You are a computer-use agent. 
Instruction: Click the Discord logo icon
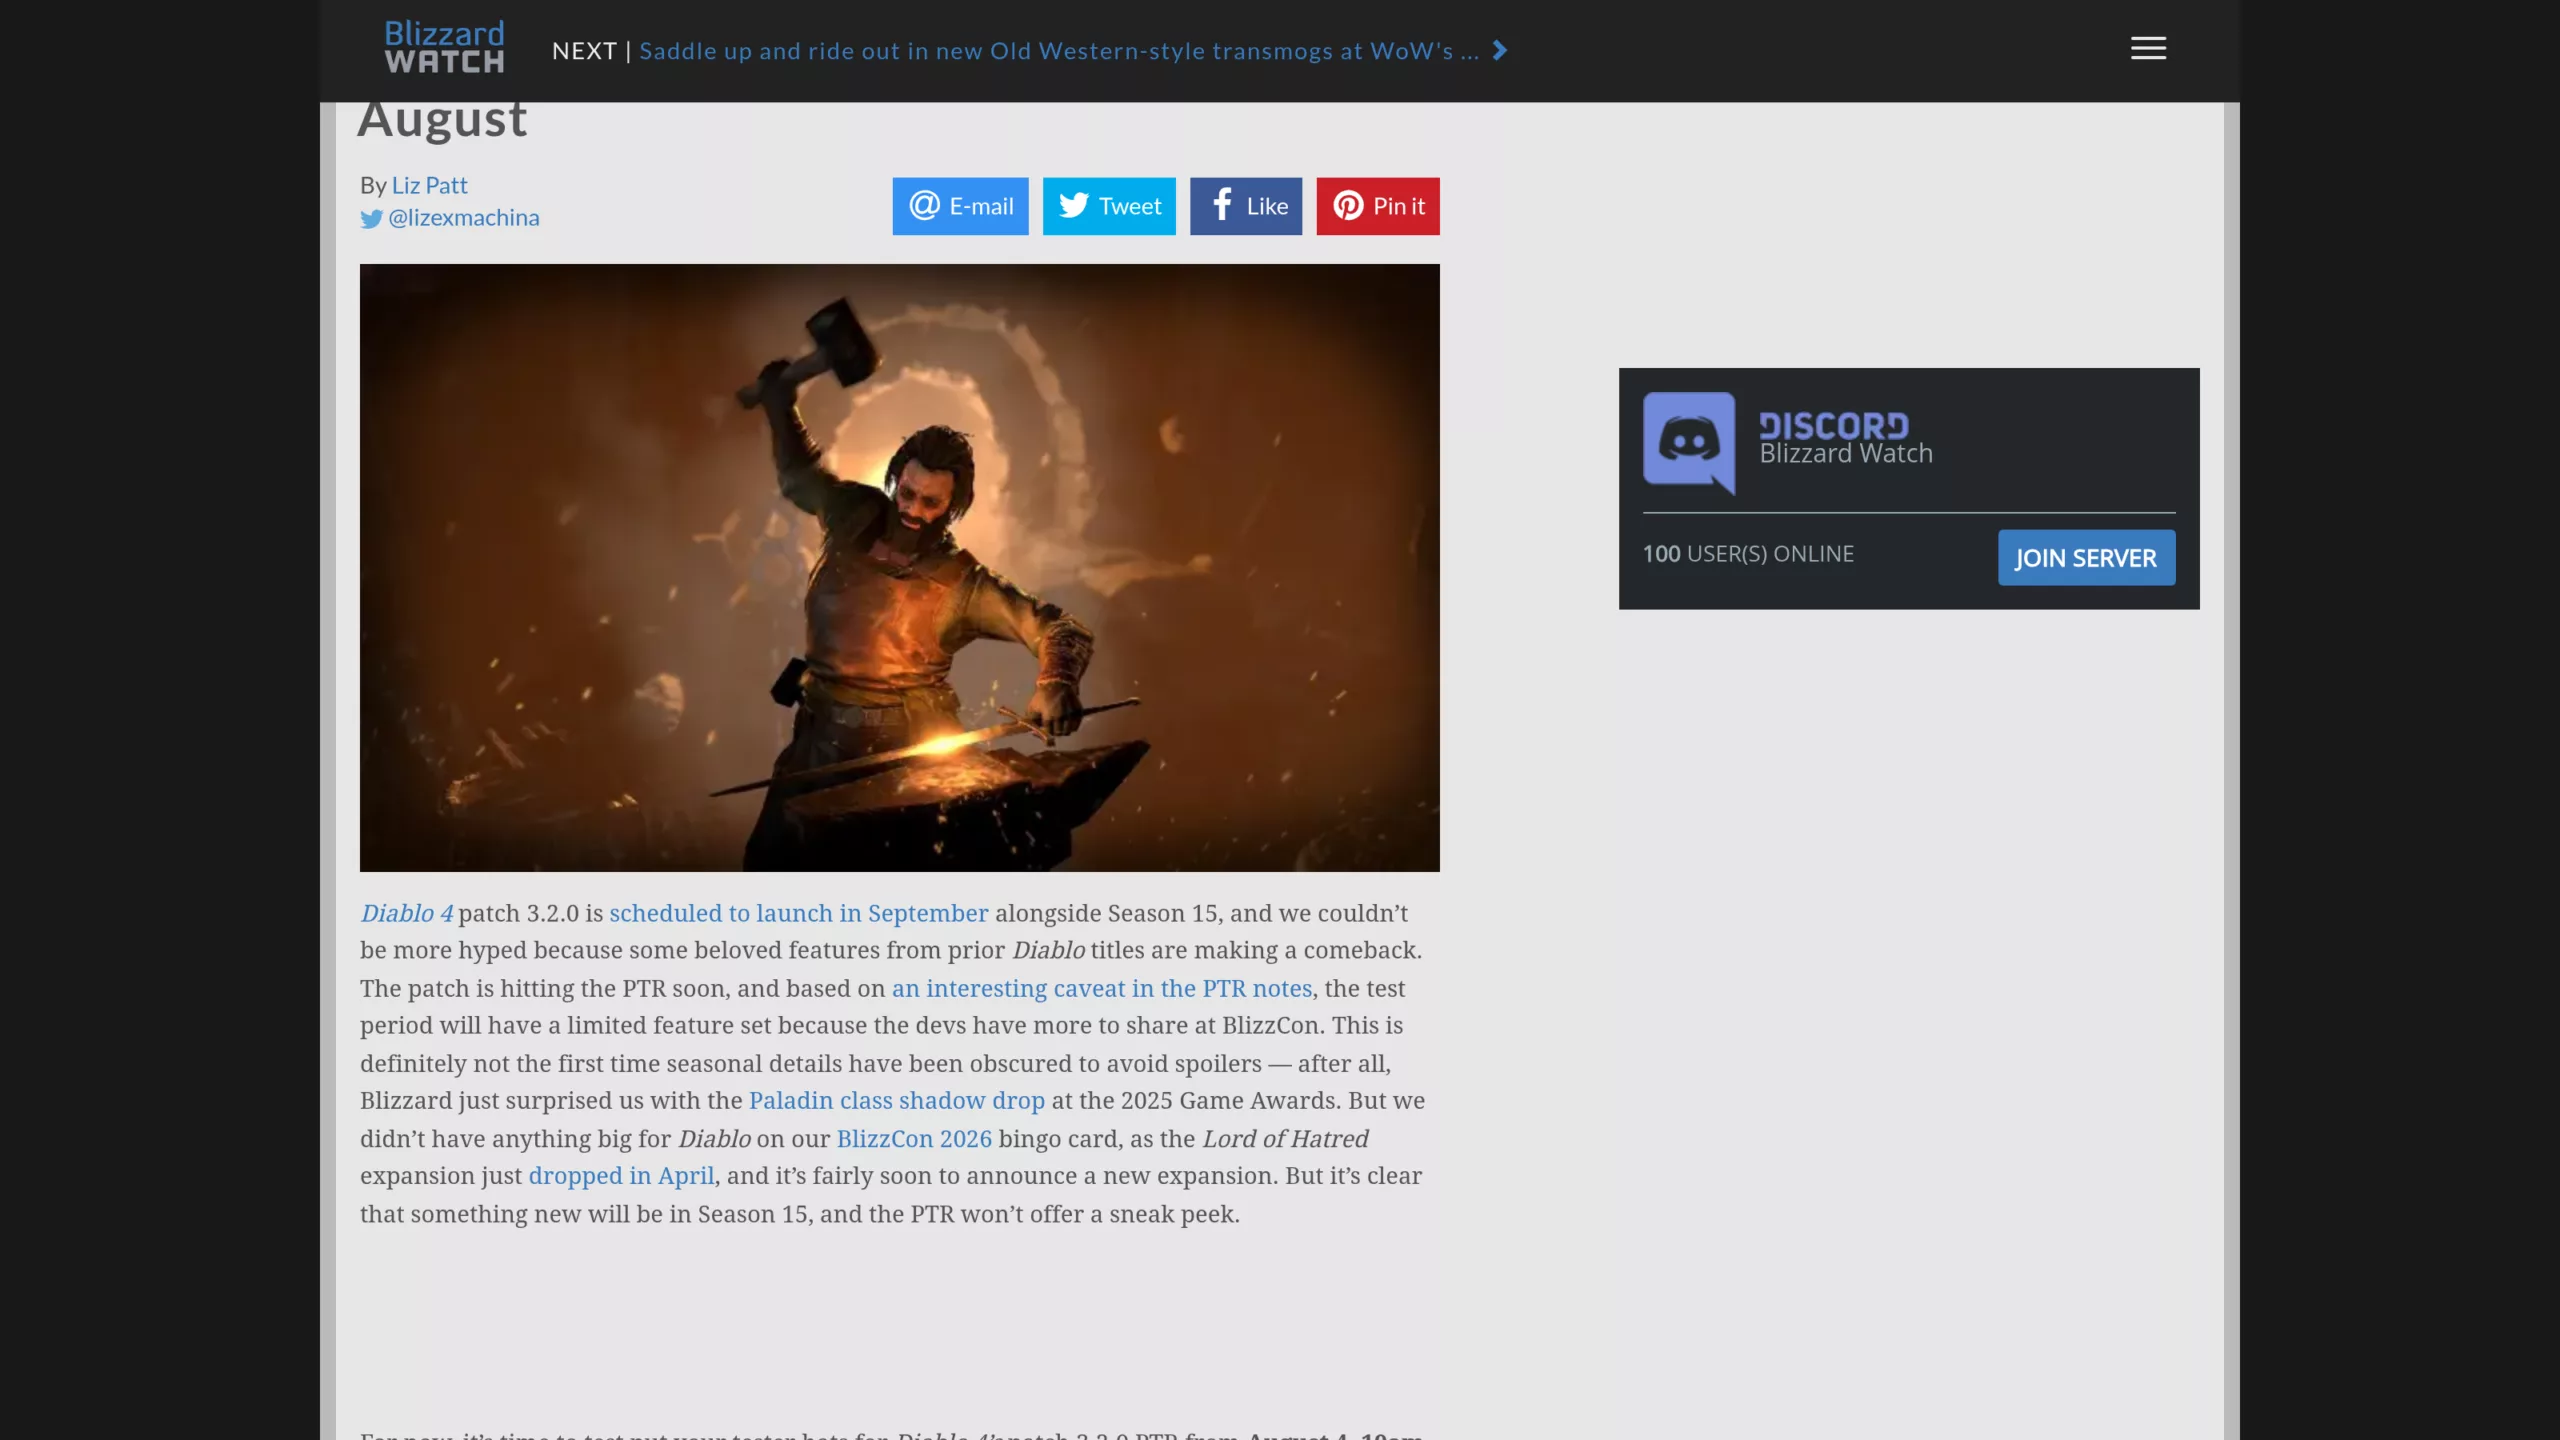click(1689, 443)
